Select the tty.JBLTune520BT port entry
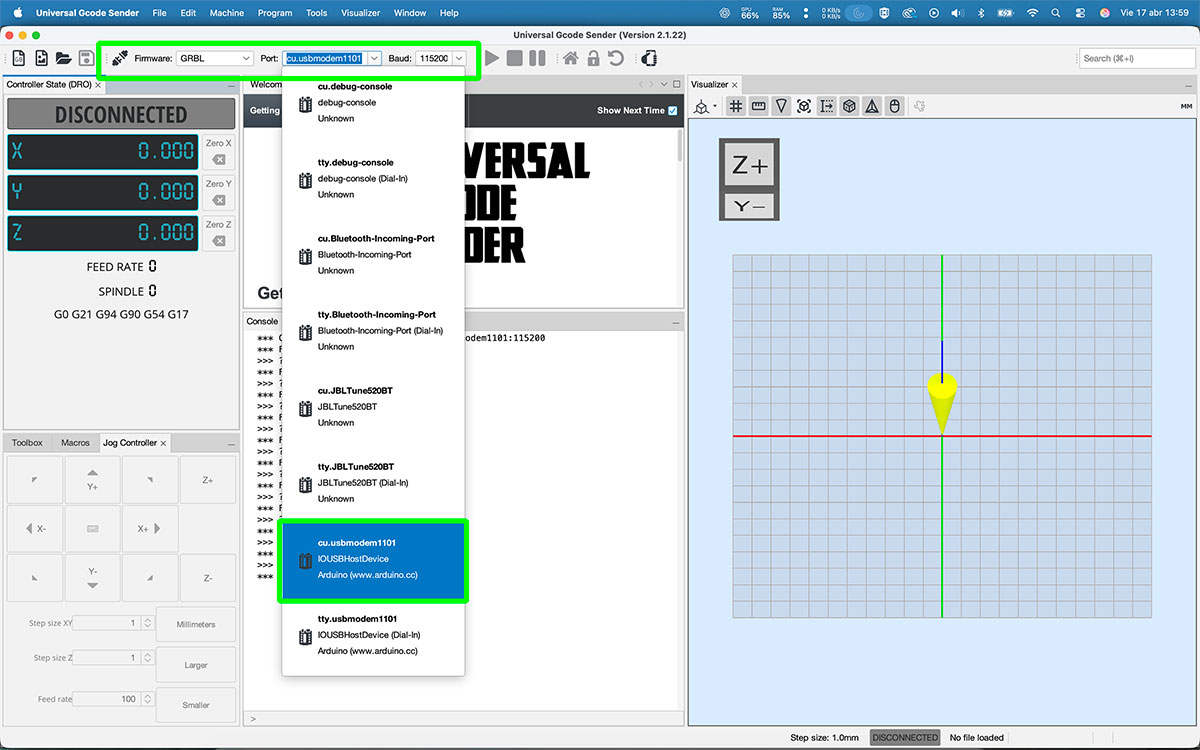Screen dimensions: 1200x750 (x=373, y=482)
